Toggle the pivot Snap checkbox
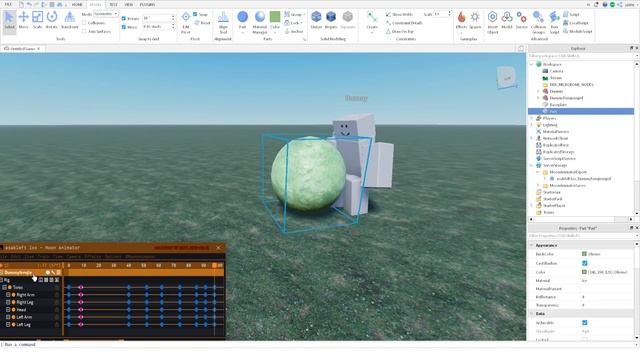 click(195, 14)
